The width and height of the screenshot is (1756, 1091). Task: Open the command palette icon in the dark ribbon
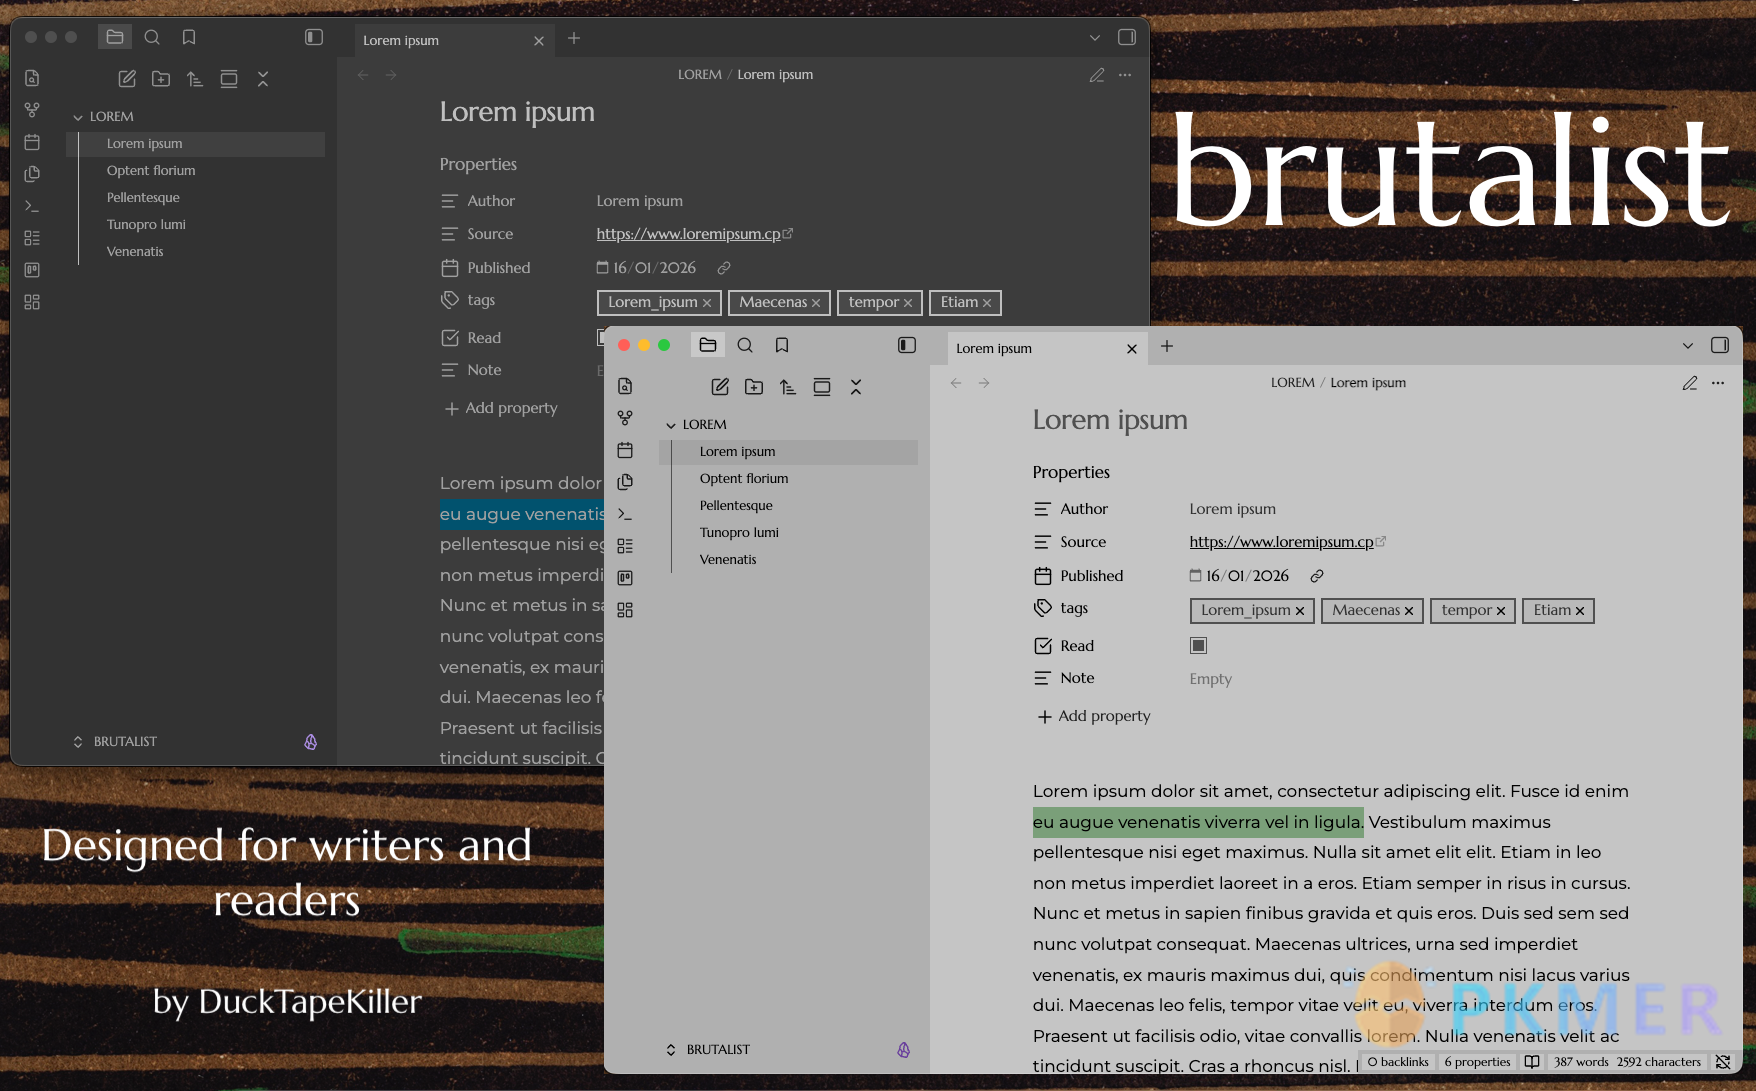(32, 206)
